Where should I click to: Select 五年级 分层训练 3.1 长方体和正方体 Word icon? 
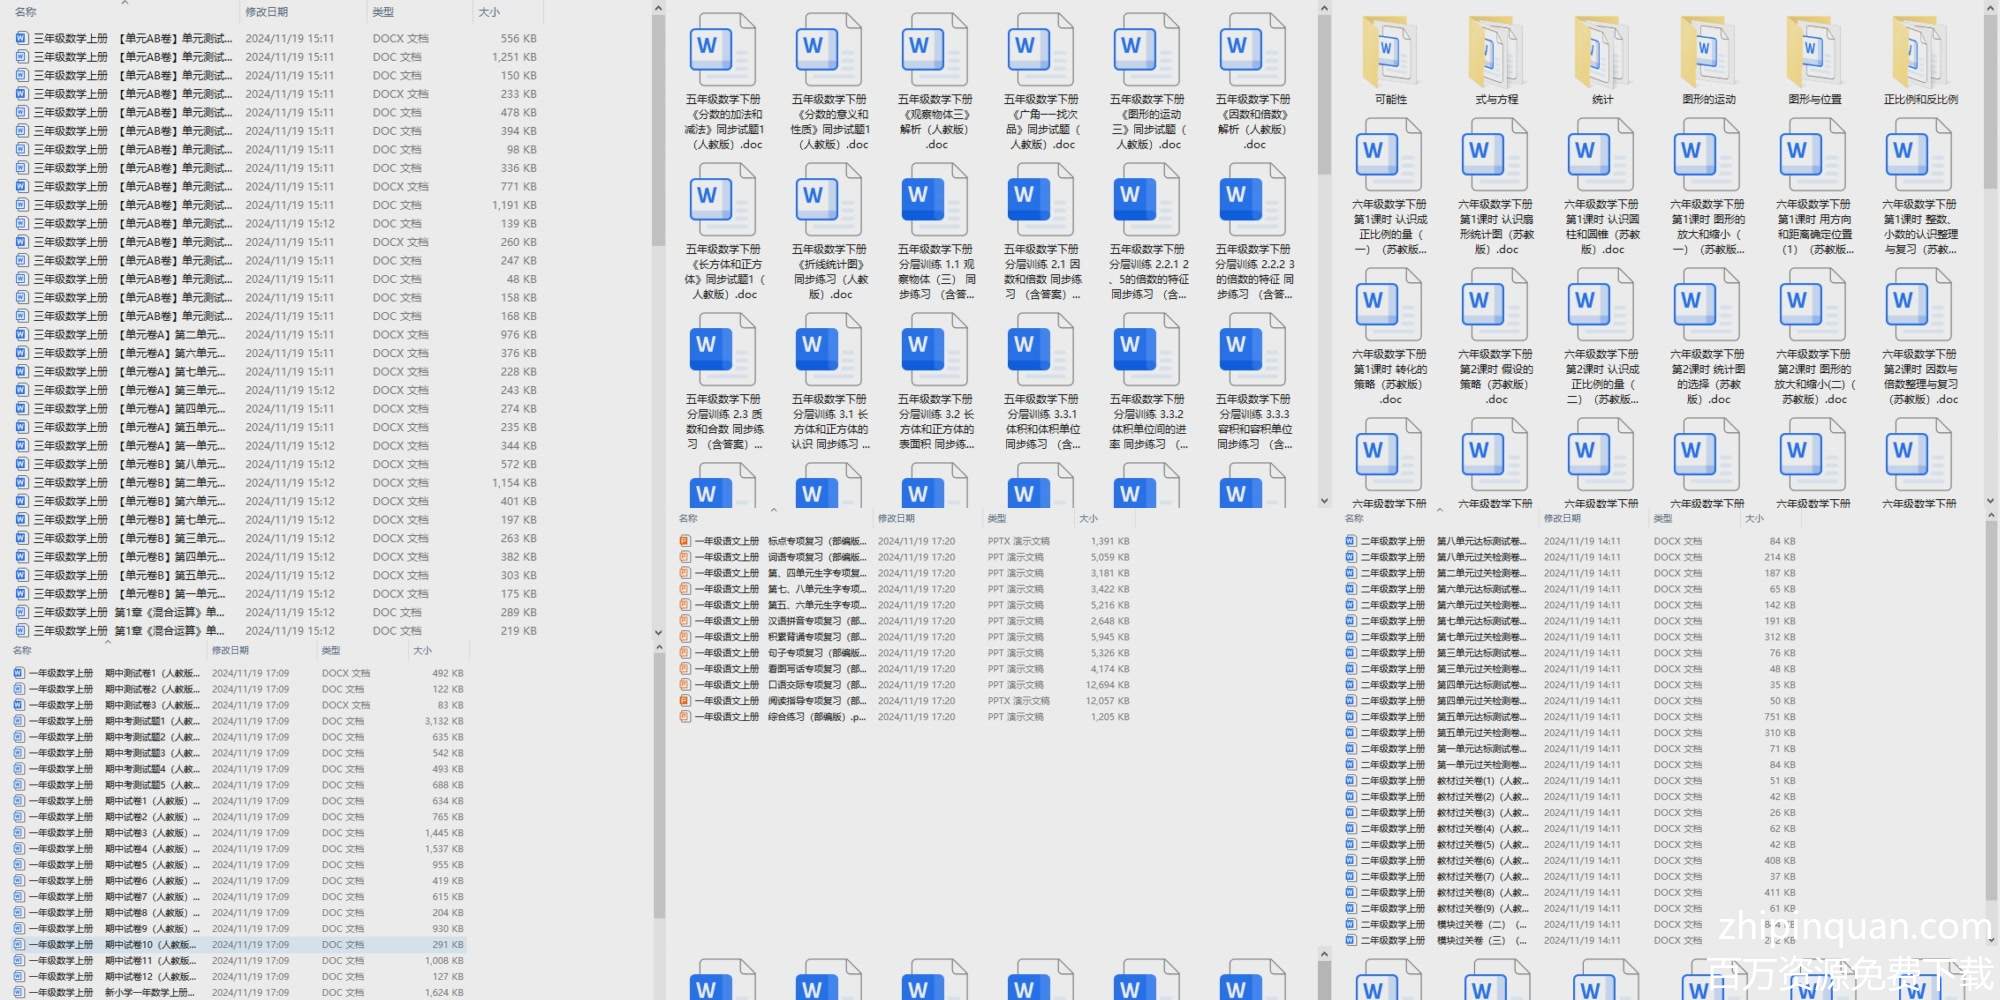(x=829, y=351)
